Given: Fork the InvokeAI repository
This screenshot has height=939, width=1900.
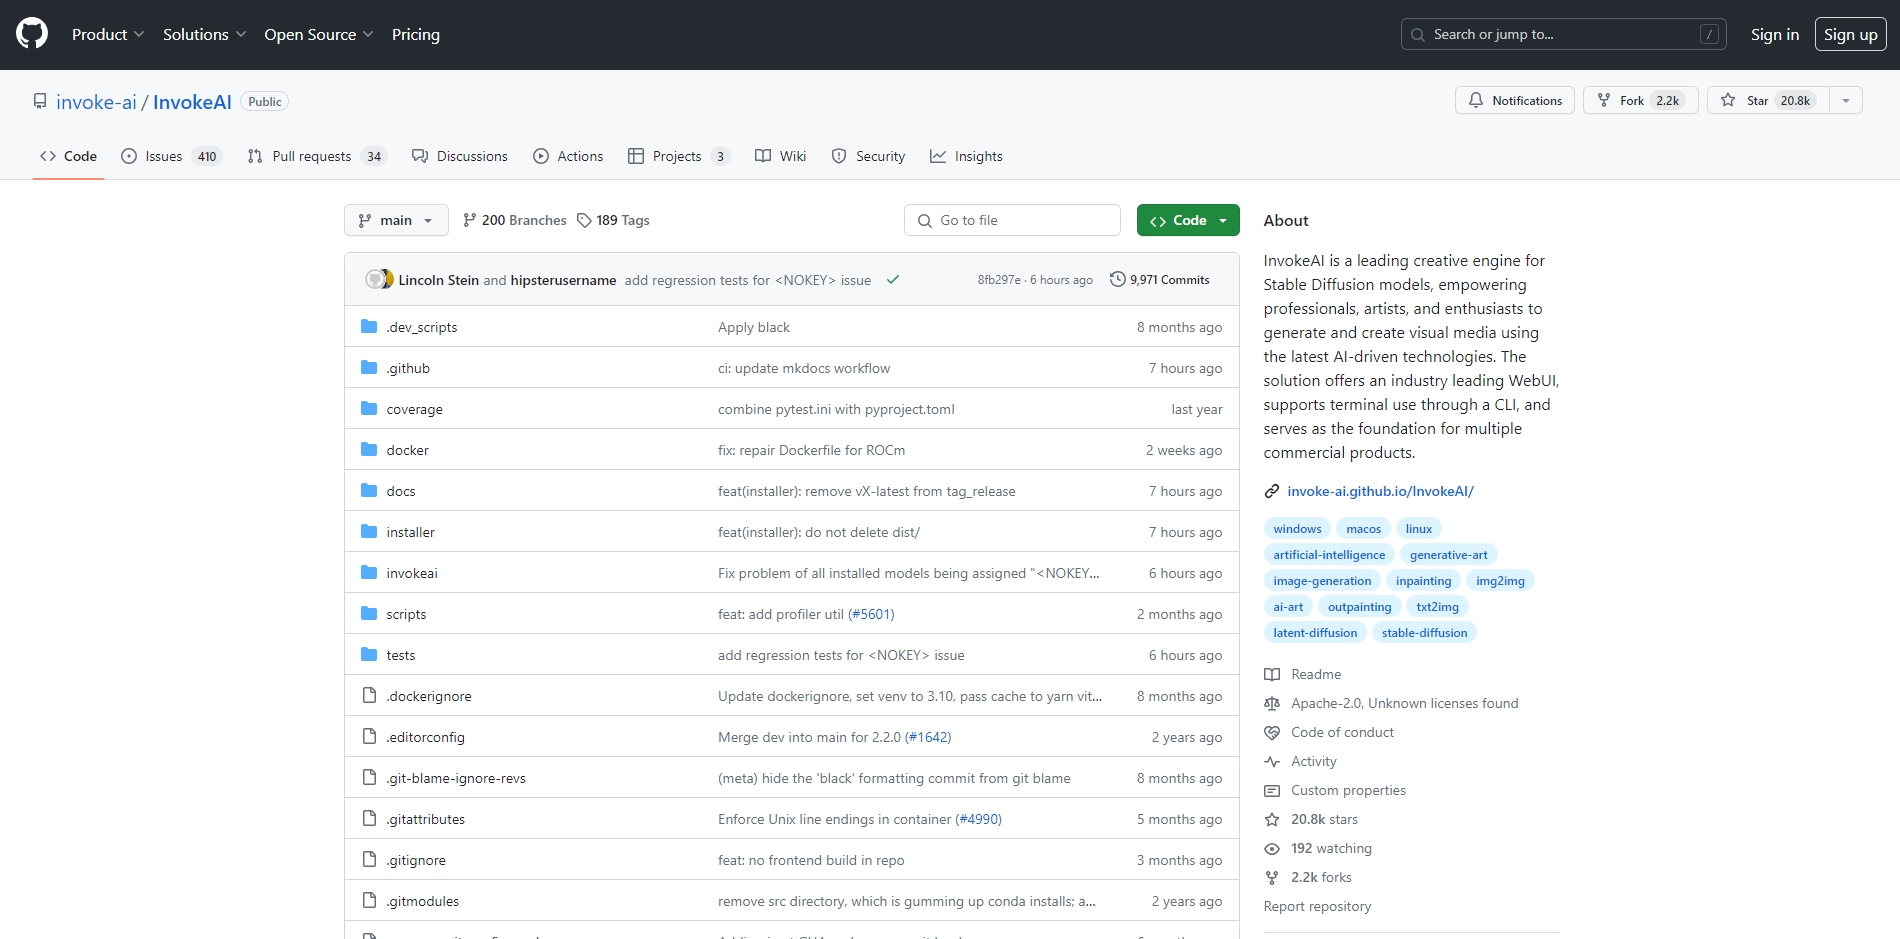Looking at the screenshot, I should pos(1640,101).
